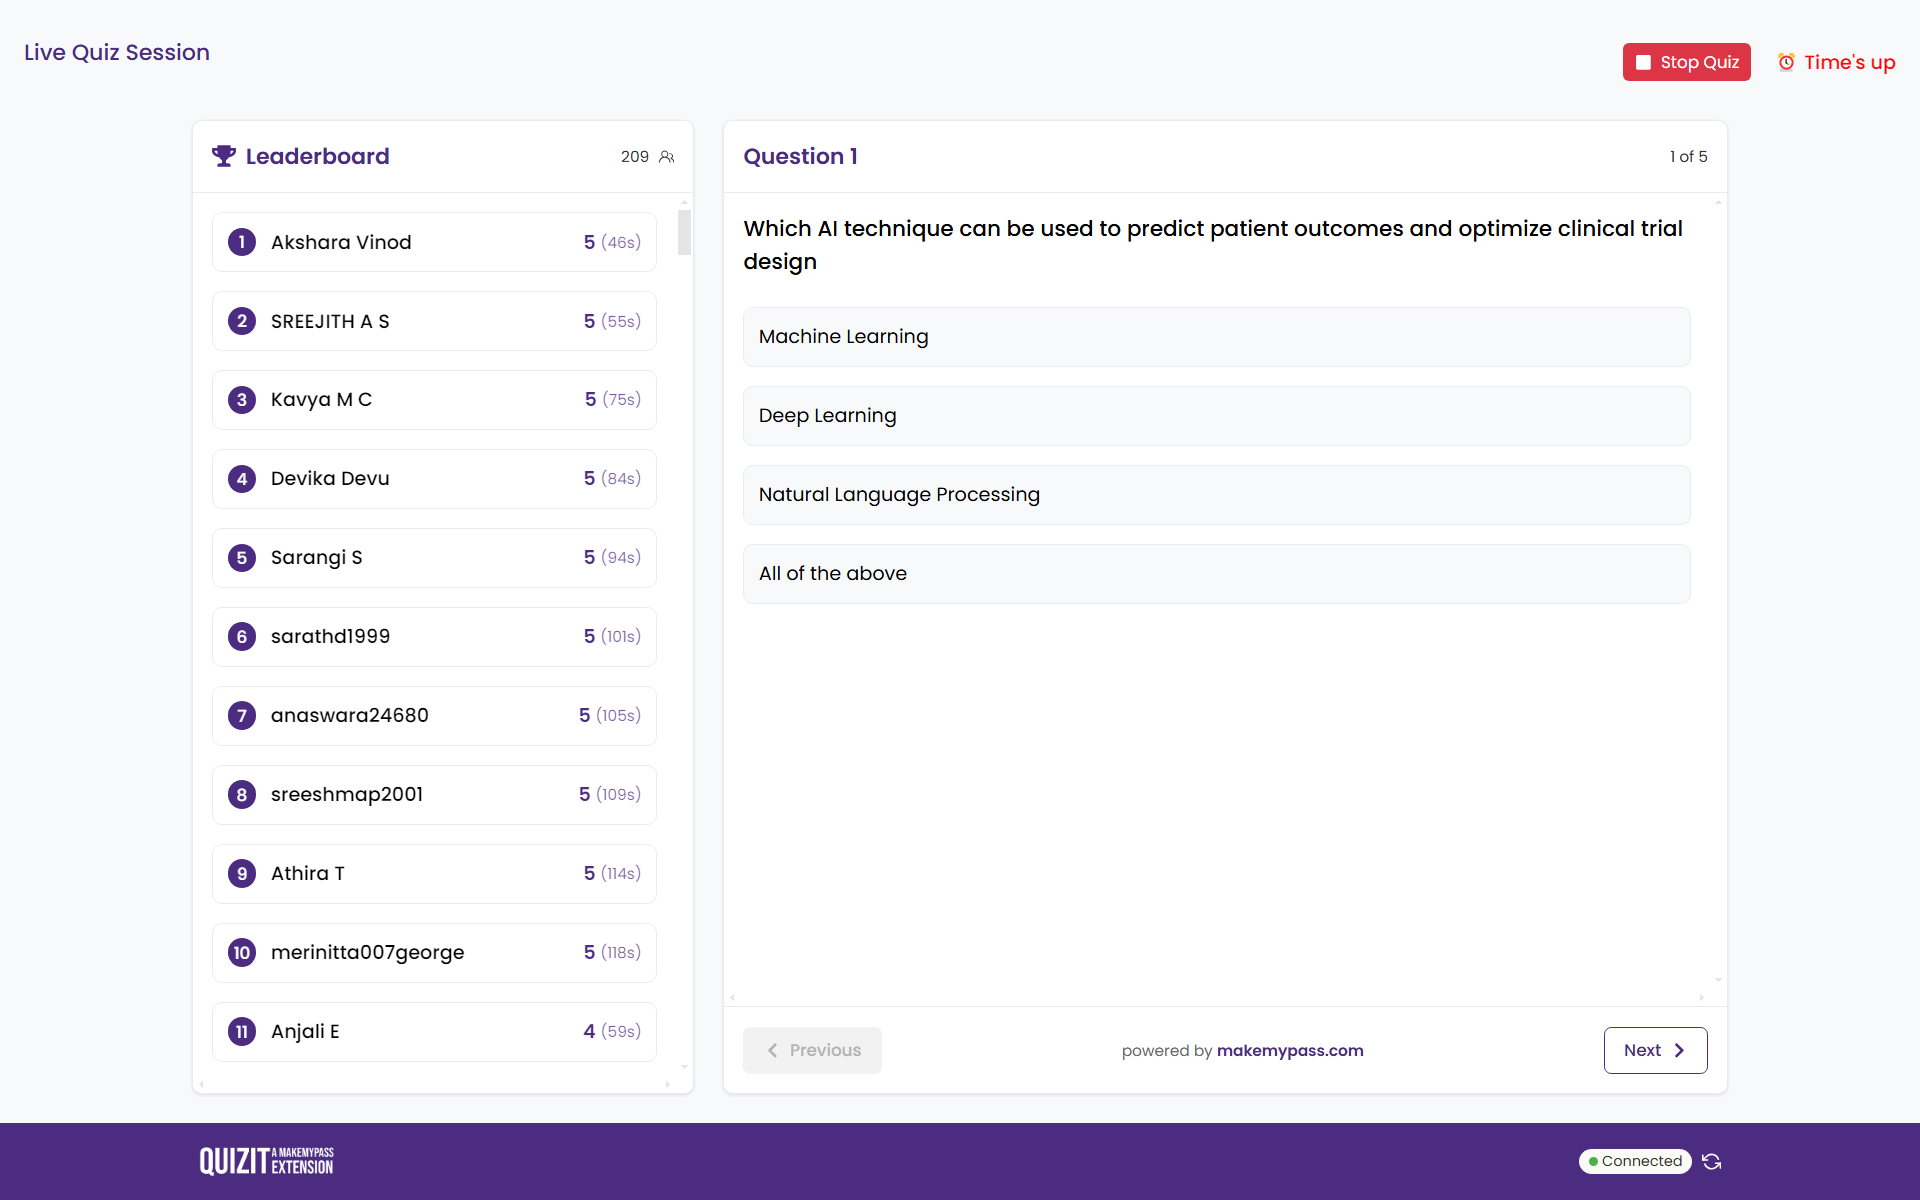Click the refresh icon beside Connected badge

pos(1710,1161)
